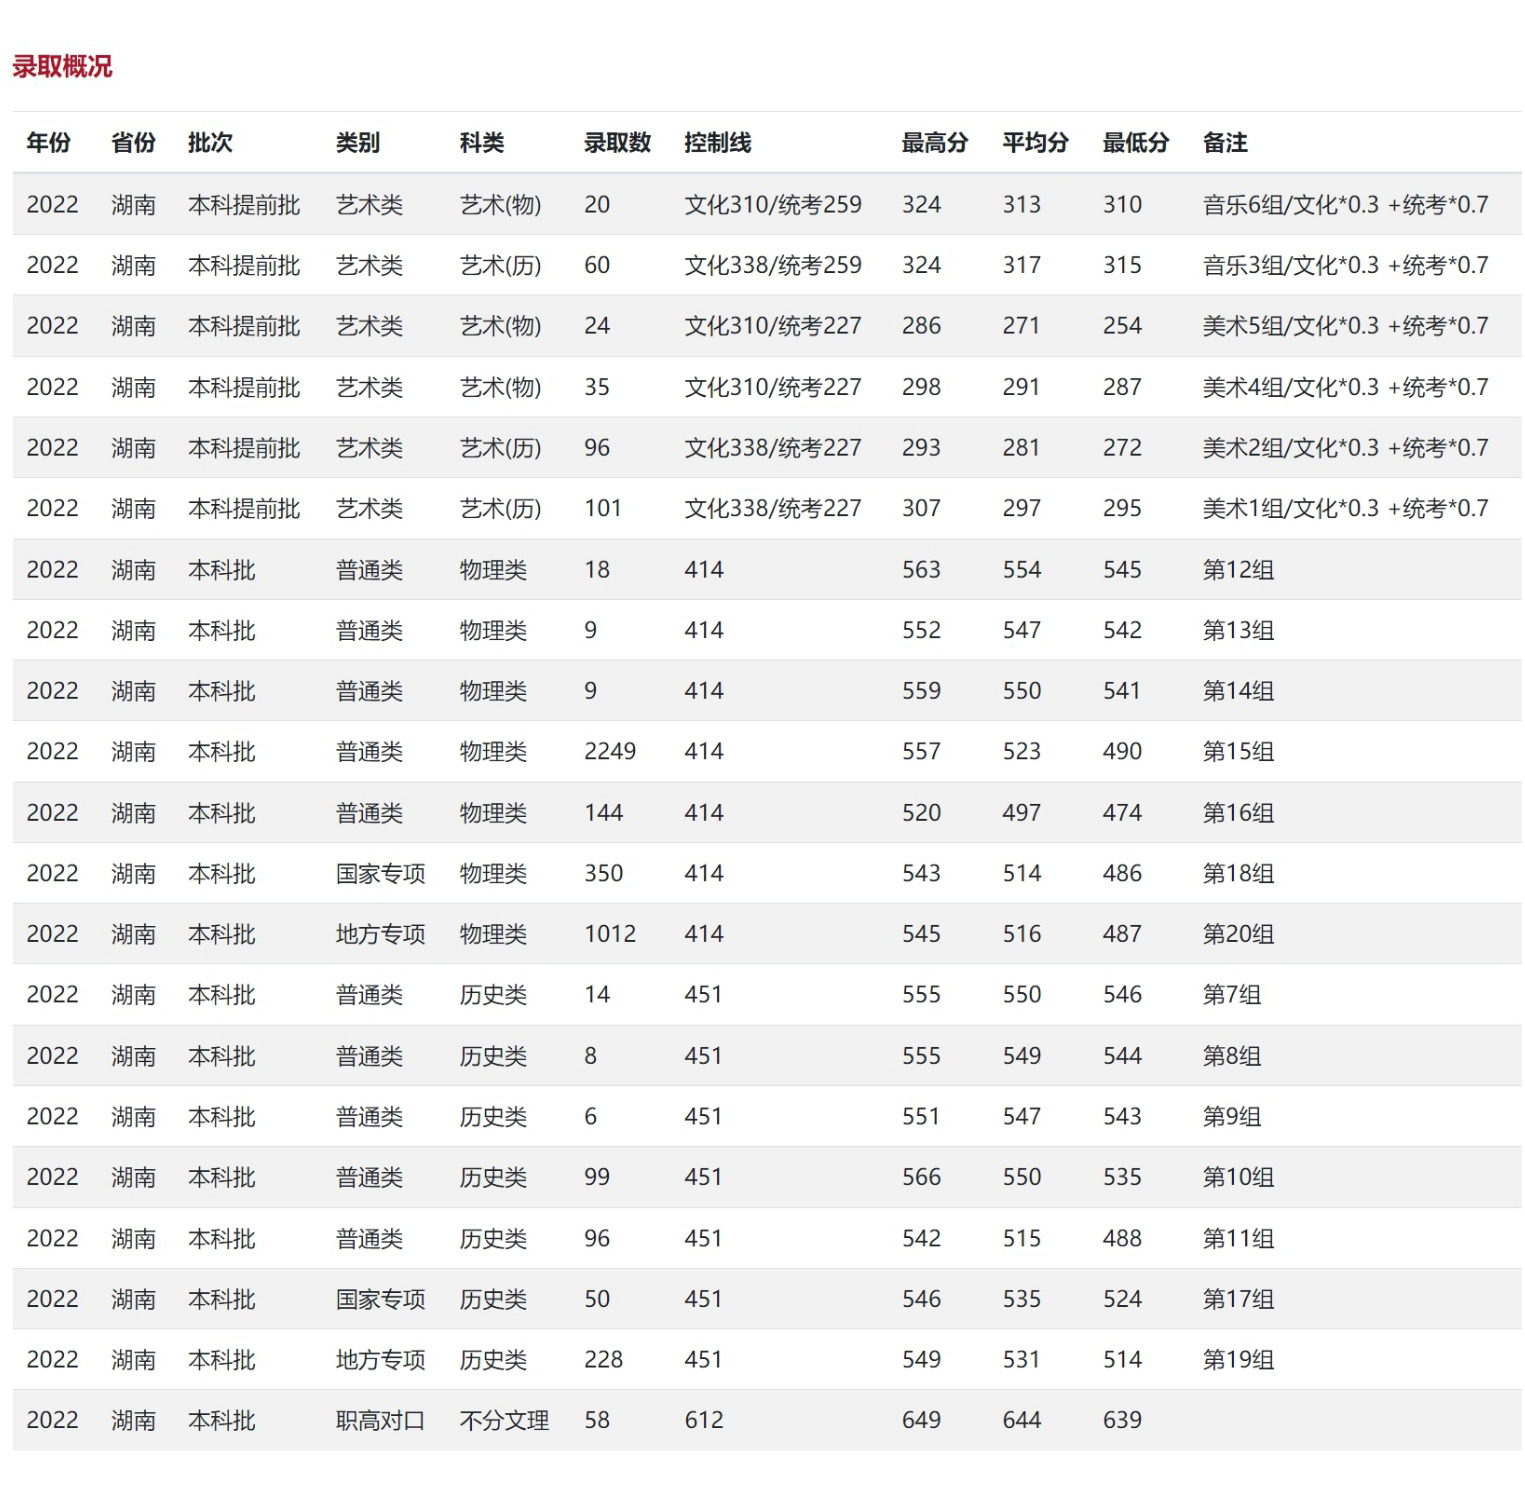Screen dimensions: 1525x1500
Task: Select the 美术2组 remark cell
Action: pyautogui.click(x=1345, y=448)
